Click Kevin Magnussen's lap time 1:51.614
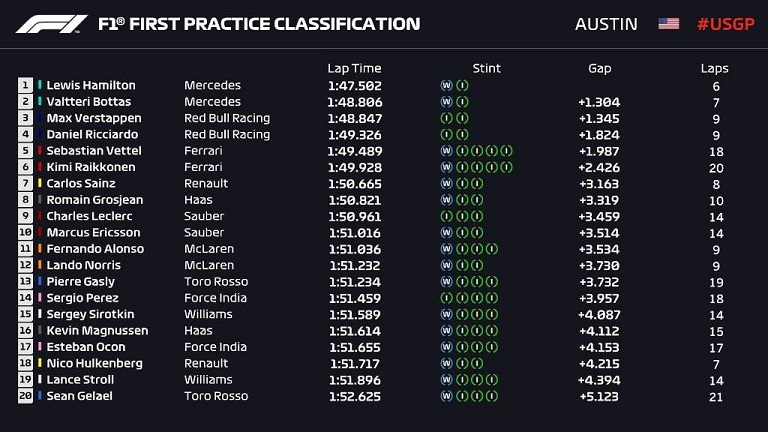 point(355,331)
